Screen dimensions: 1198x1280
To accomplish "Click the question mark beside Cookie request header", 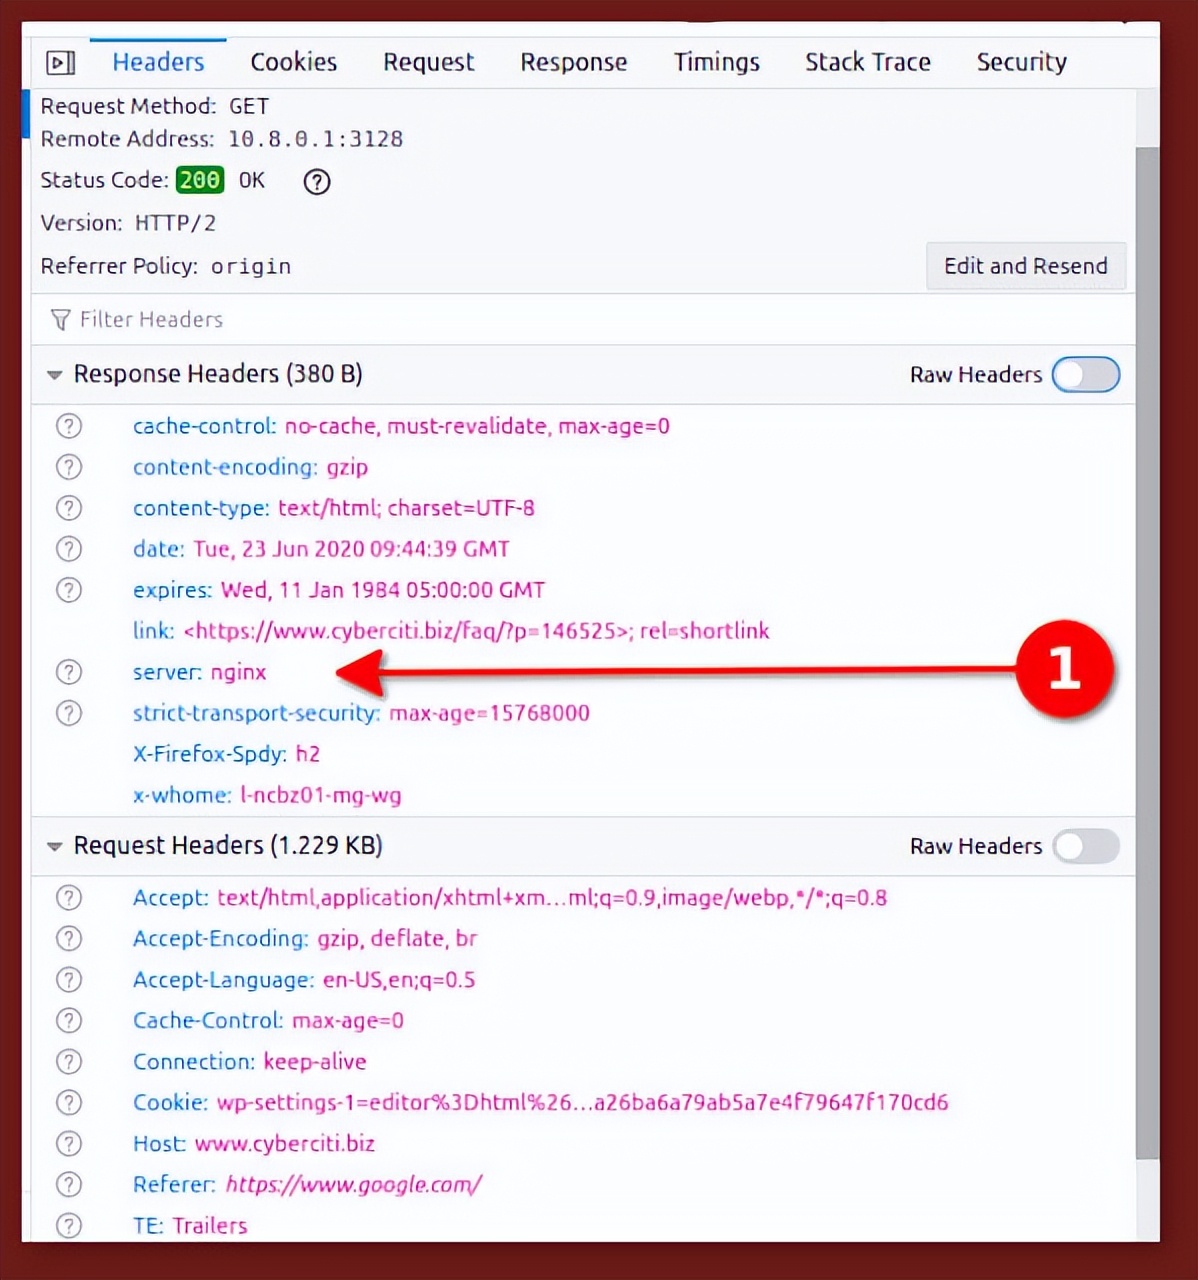I will 68,1102.
